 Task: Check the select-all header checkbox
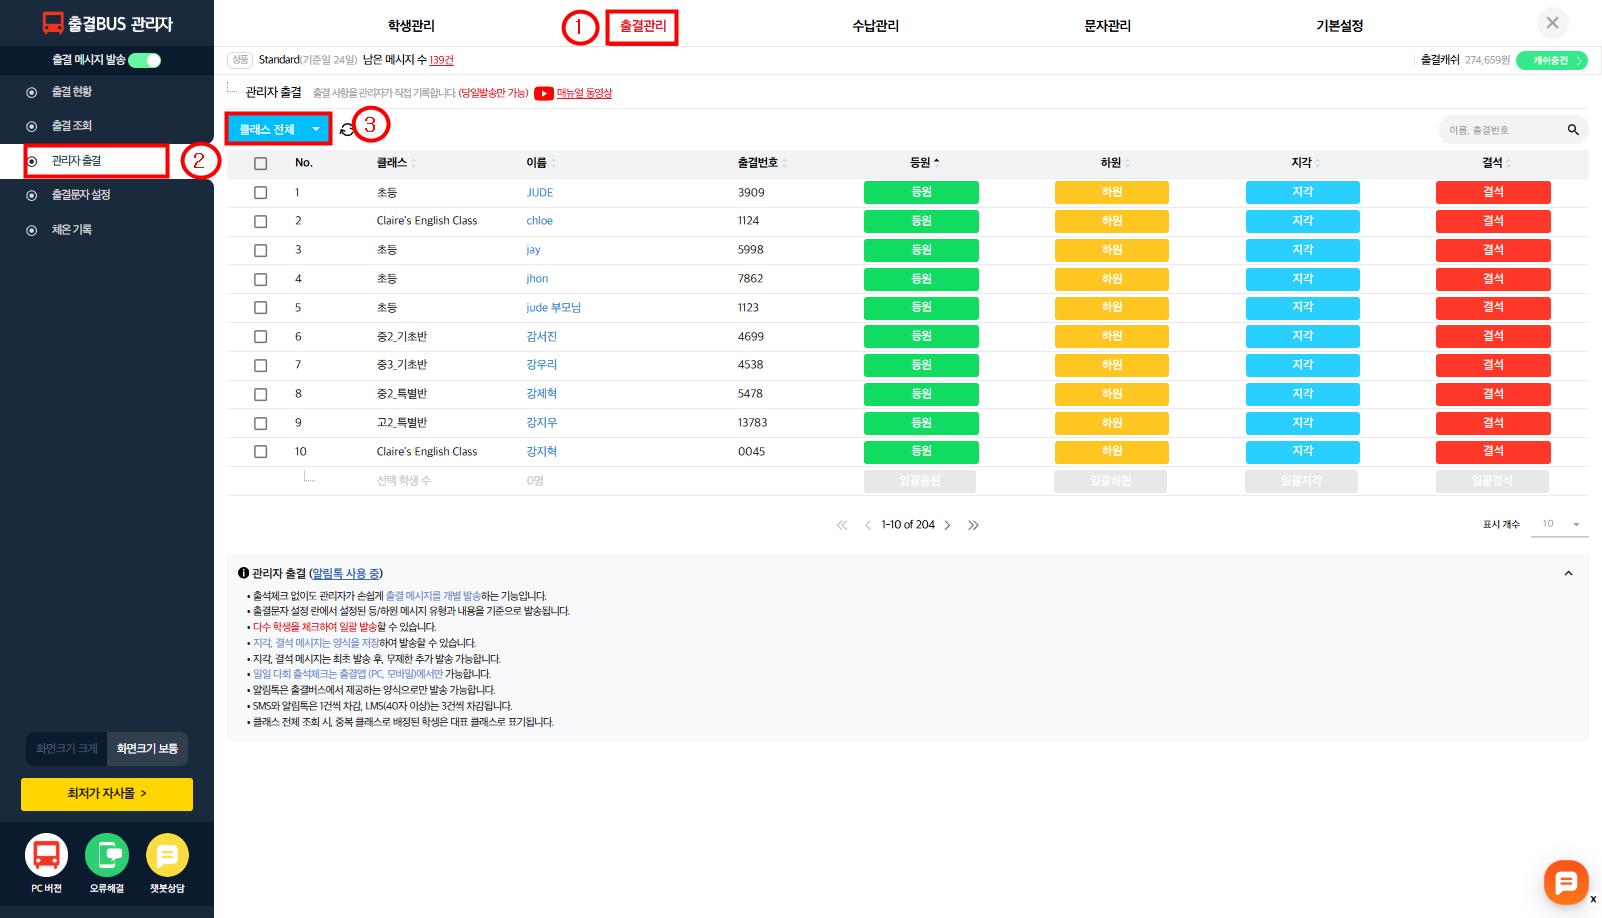(260, 163)
